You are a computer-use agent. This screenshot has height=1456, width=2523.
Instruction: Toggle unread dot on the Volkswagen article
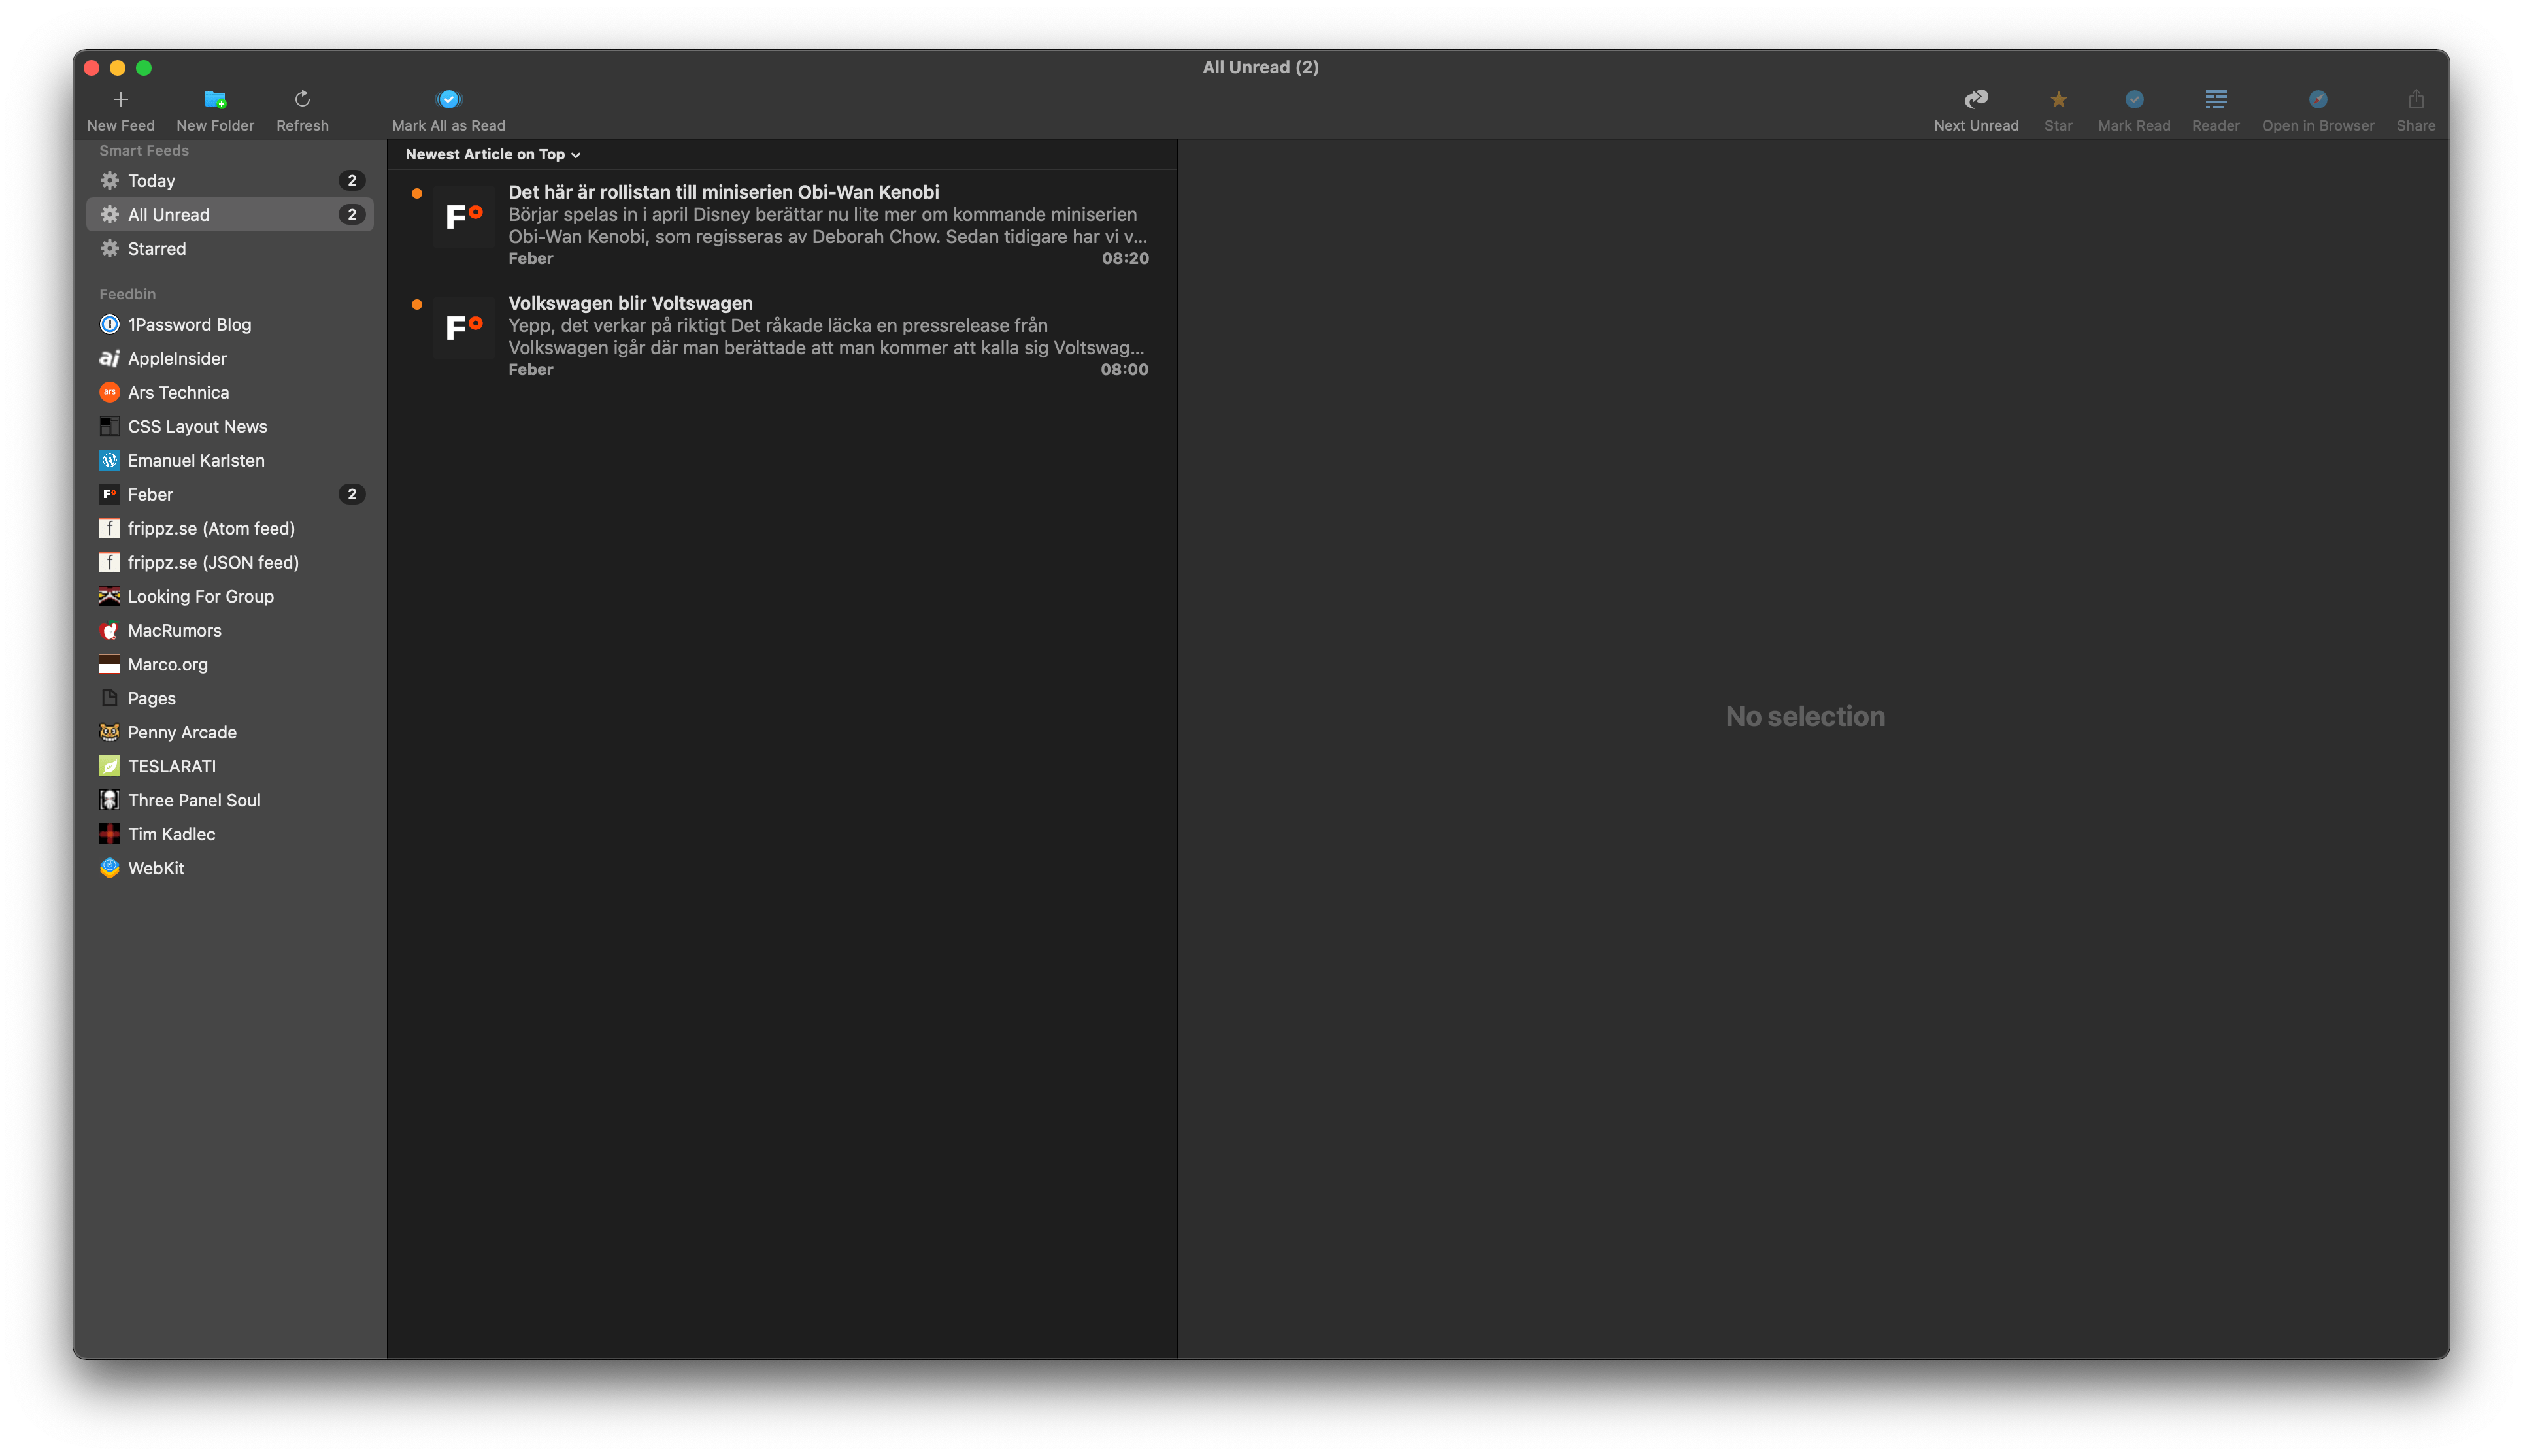[x=417, y=305]
